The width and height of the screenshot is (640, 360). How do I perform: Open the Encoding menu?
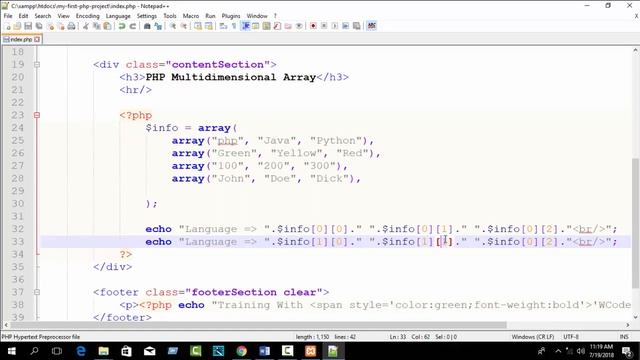87,16
